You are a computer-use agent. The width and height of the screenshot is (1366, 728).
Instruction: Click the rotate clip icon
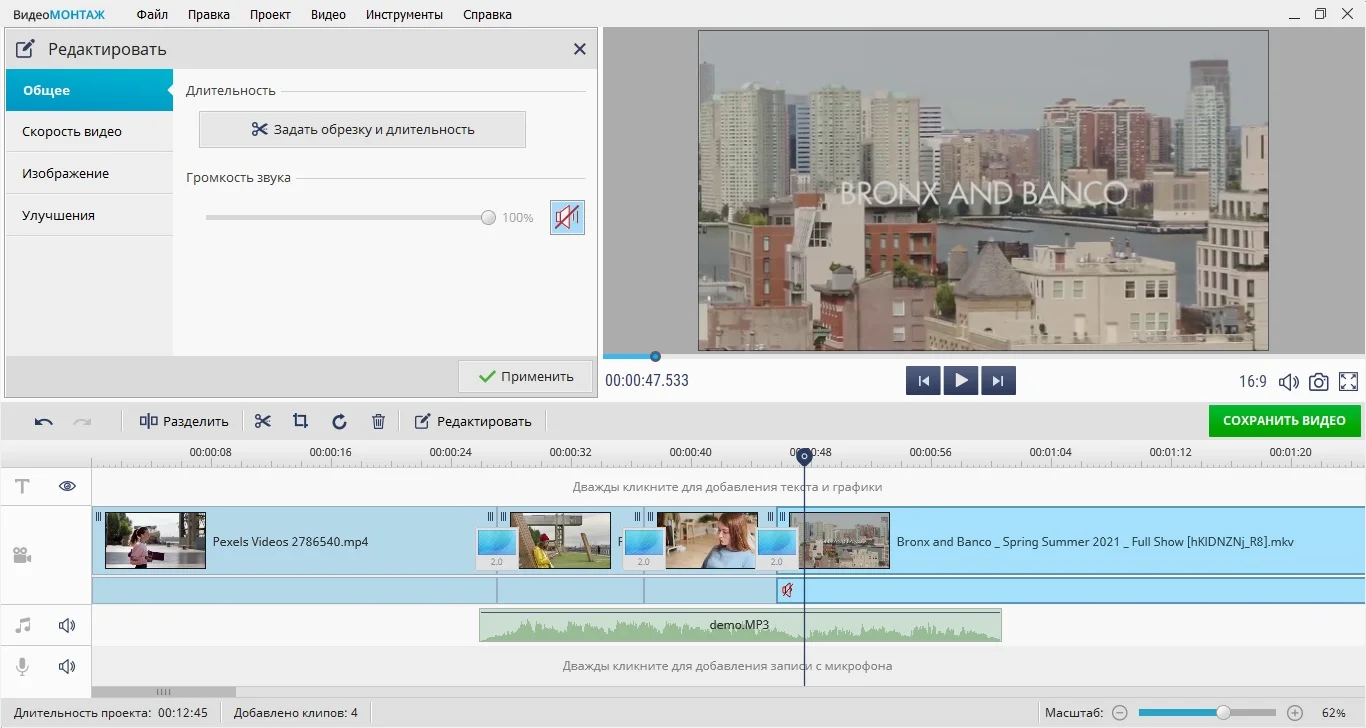(x=339, y=422)
